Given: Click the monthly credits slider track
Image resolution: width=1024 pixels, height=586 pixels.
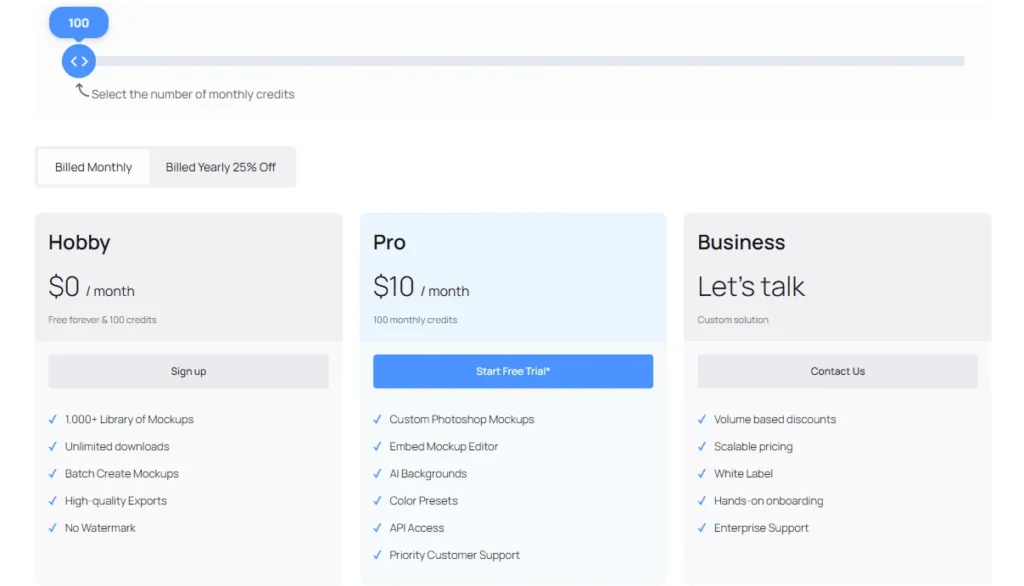Looking at the screenshot, I should coord(521,61).
